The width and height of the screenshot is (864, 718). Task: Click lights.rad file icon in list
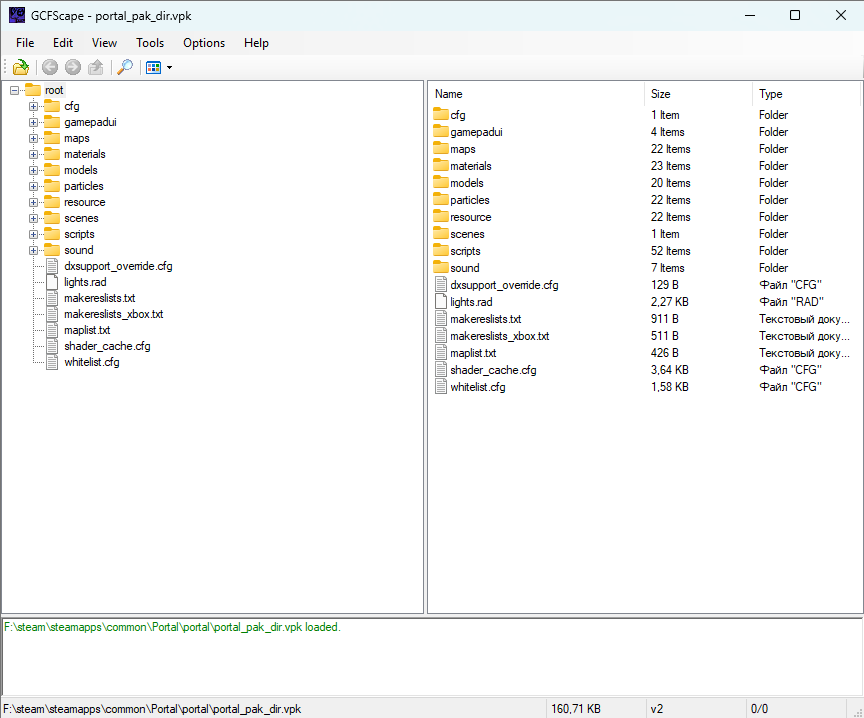pos(441,302)
